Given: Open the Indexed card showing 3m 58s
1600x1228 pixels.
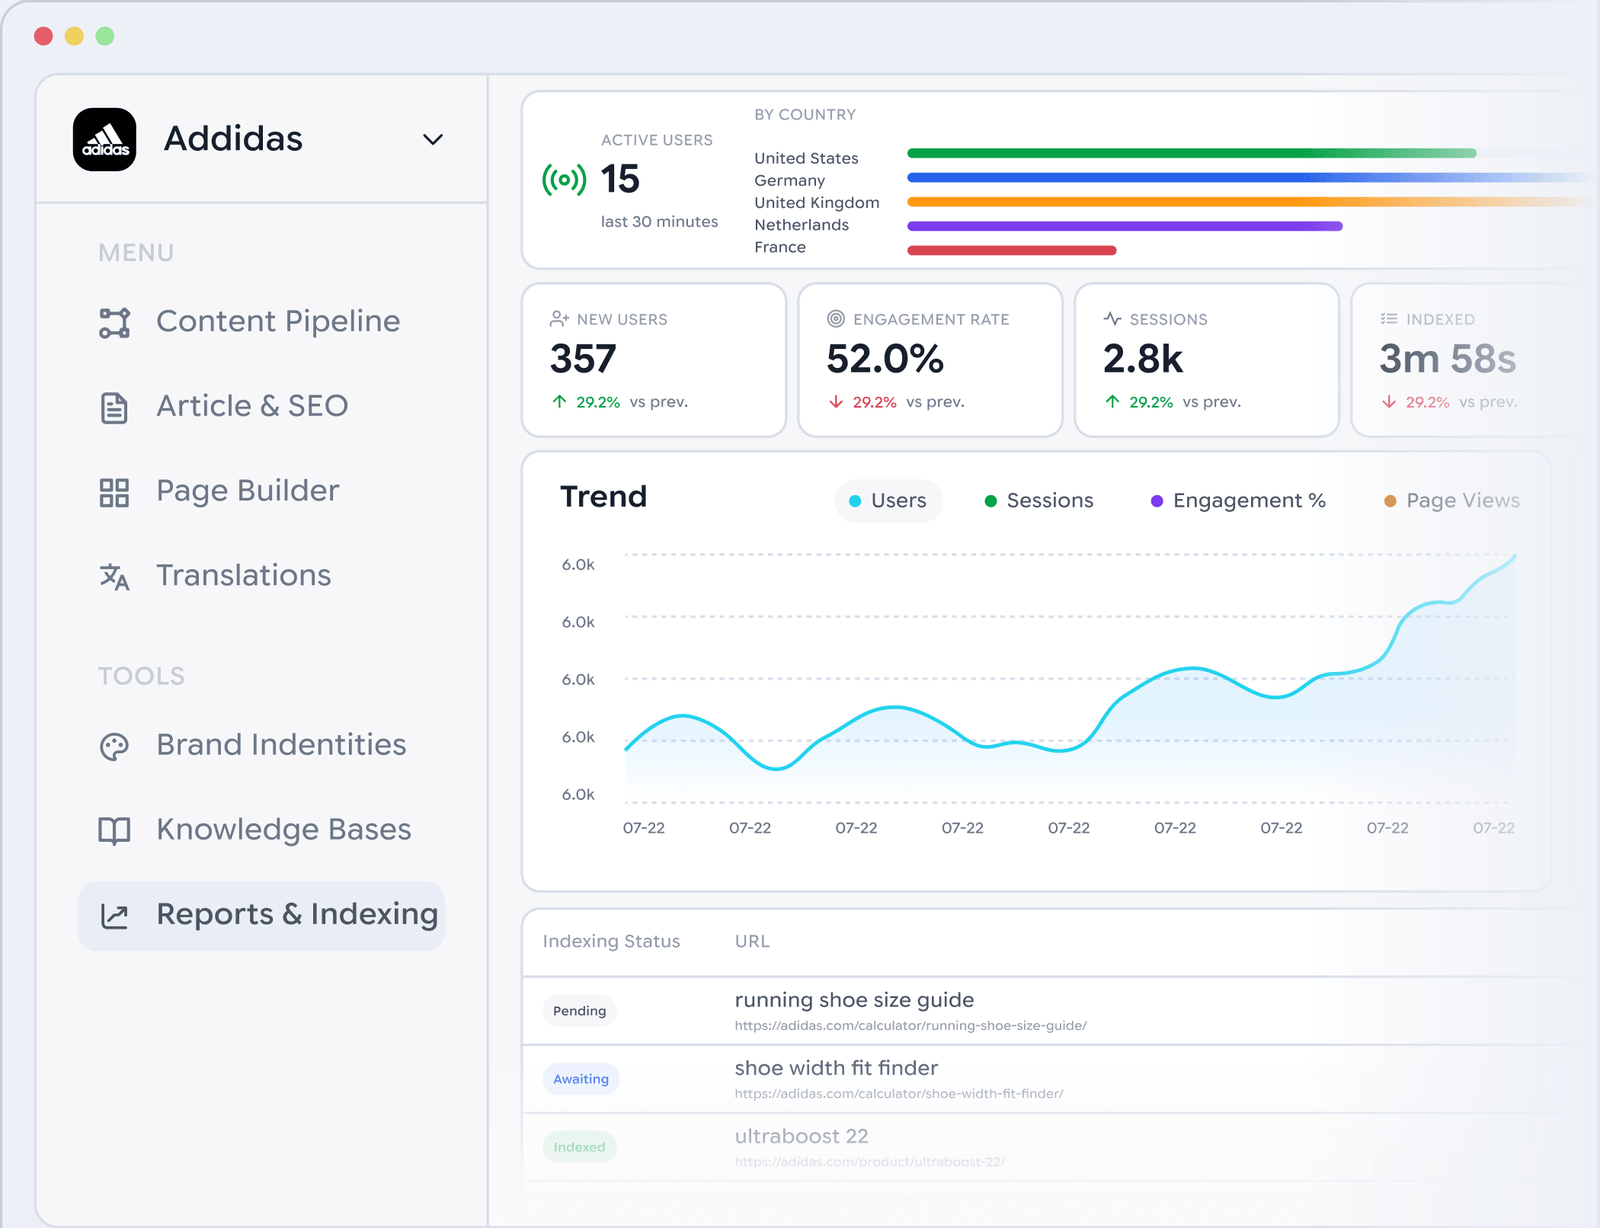Looking at the screenshot, I should point(1475,360).
